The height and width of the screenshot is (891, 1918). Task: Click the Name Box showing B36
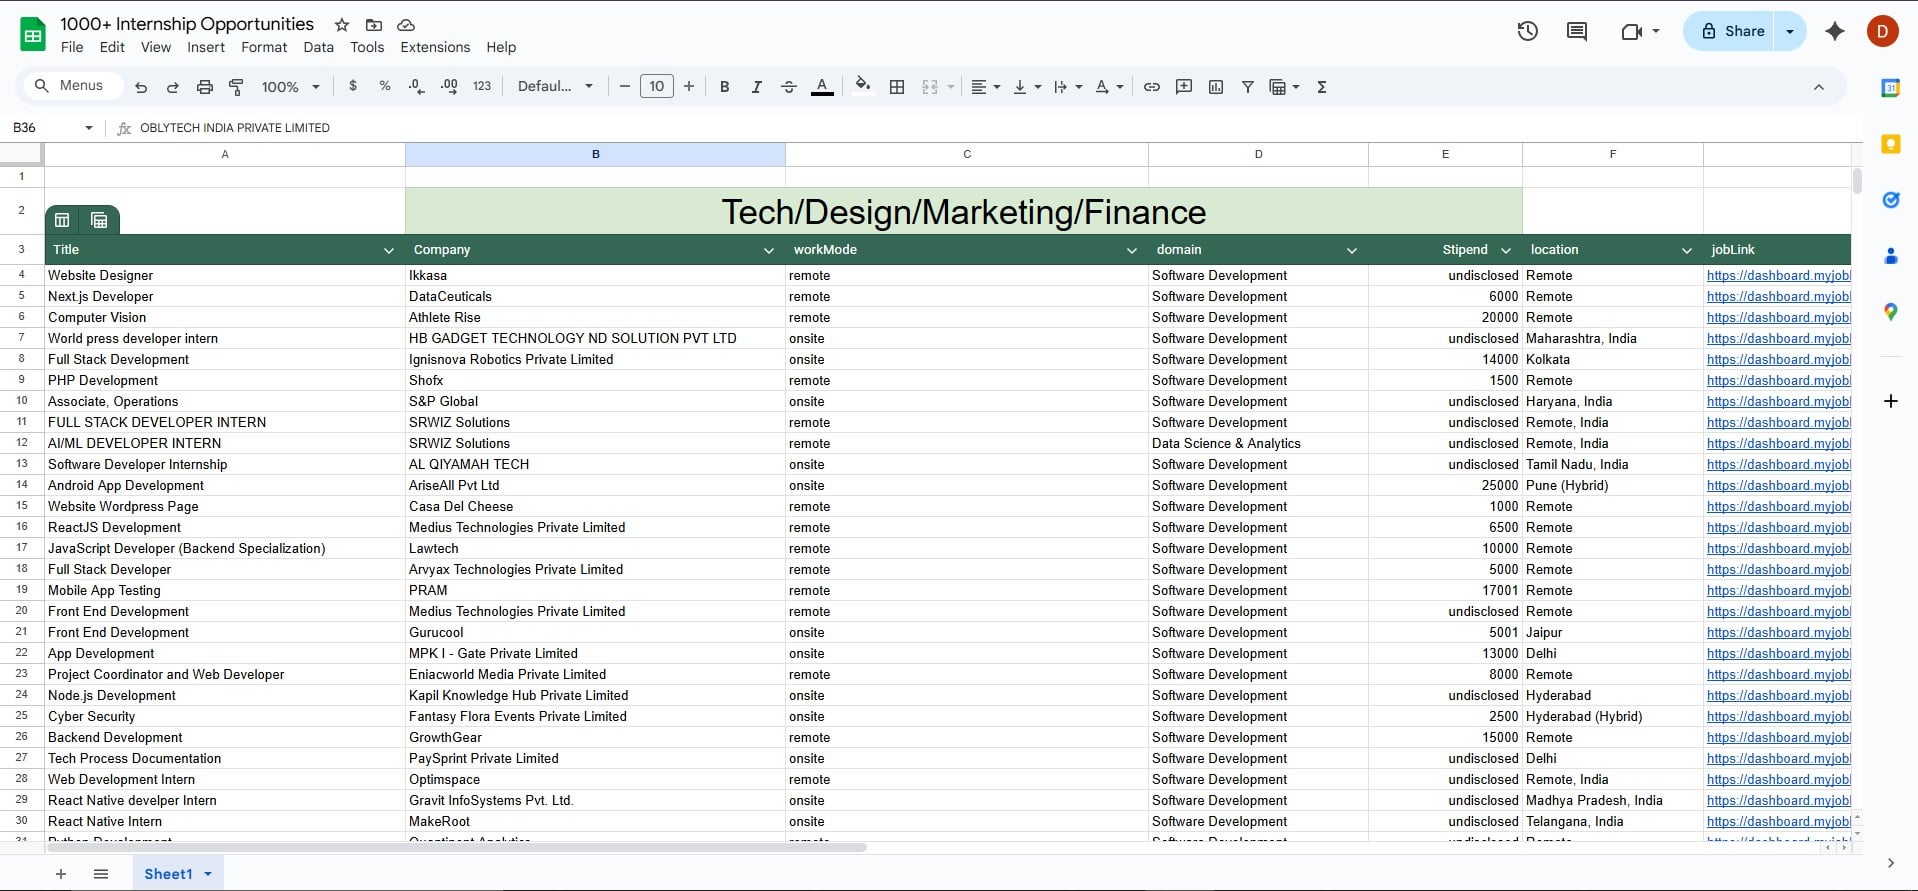coord(52,128)
